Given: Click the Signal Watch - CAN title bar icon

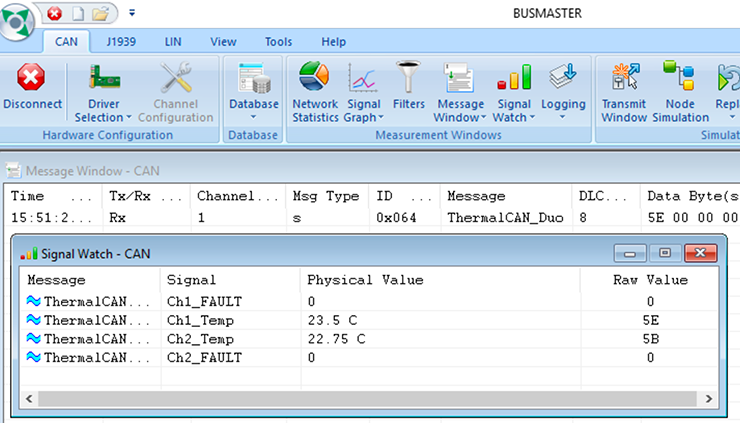Looking at the screenshot, I should [x=29, y=254].
